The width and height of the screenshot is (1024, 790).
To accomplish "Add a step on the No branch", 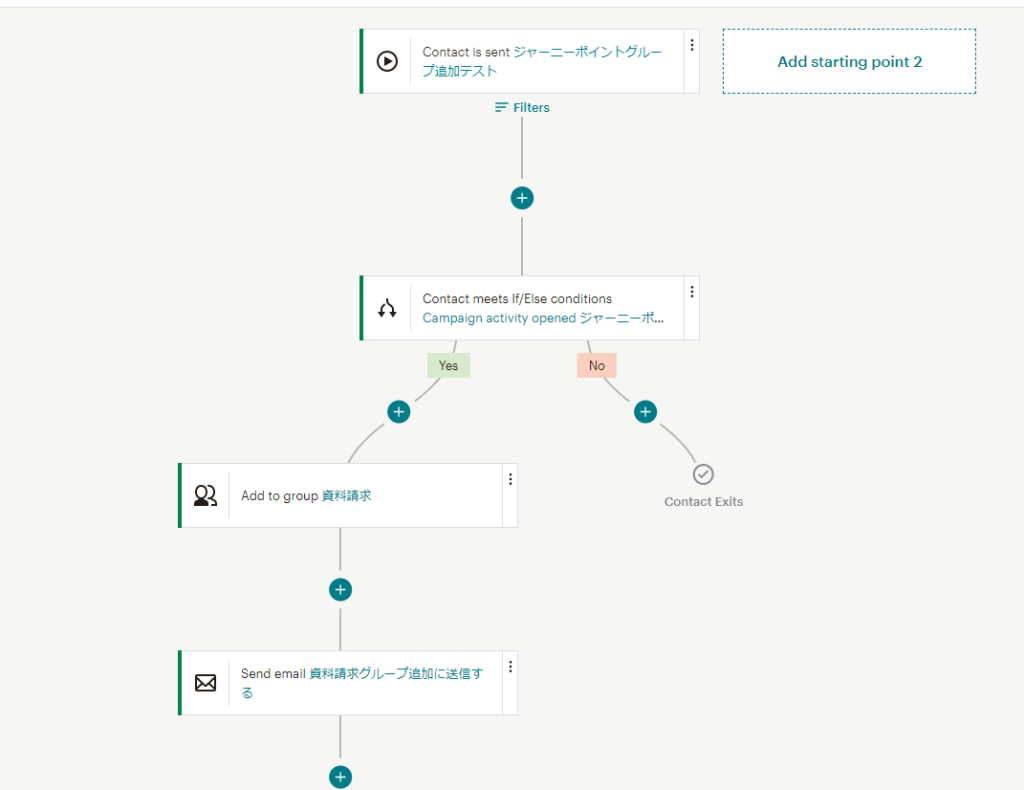I will click(x=646, y=411).
